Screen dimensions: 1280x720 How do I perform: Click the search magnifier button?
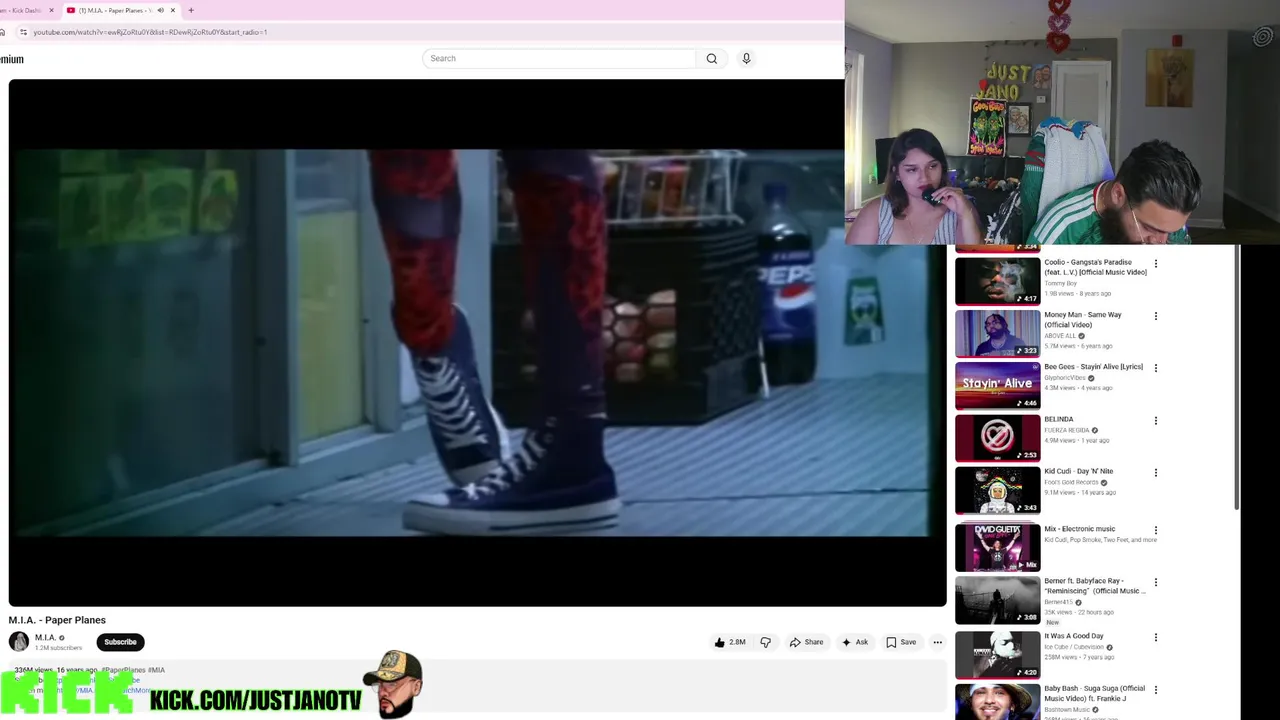tap(712, 58)
